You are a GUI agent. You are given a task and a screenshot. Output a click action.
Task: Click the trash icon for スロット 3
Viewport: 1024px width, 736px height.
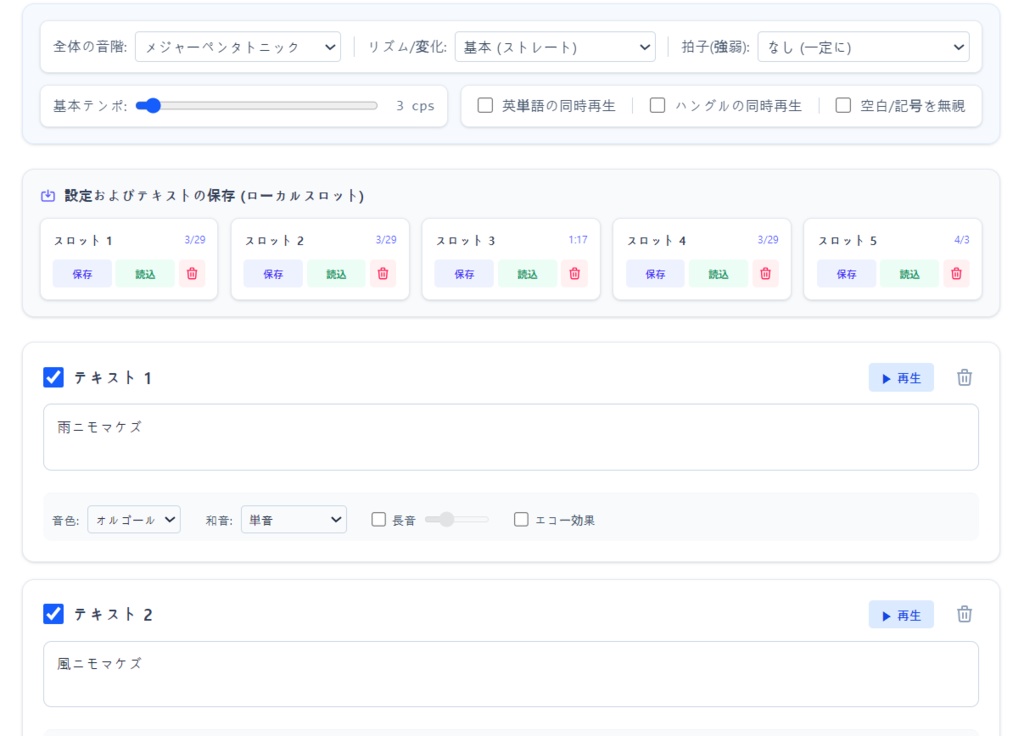click(573, 273)
